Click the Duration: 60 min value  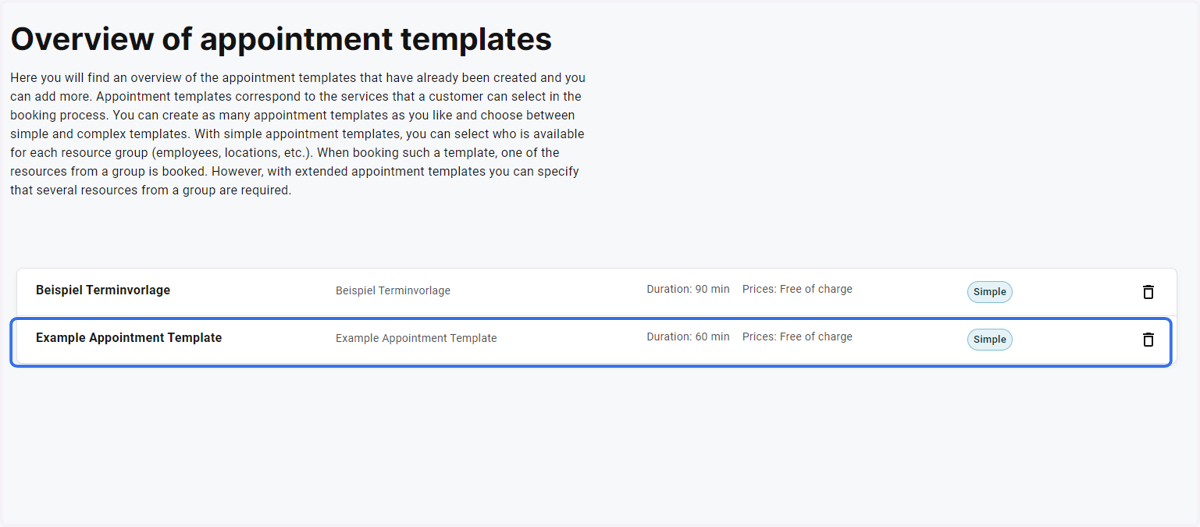click(x=688, y=337)
